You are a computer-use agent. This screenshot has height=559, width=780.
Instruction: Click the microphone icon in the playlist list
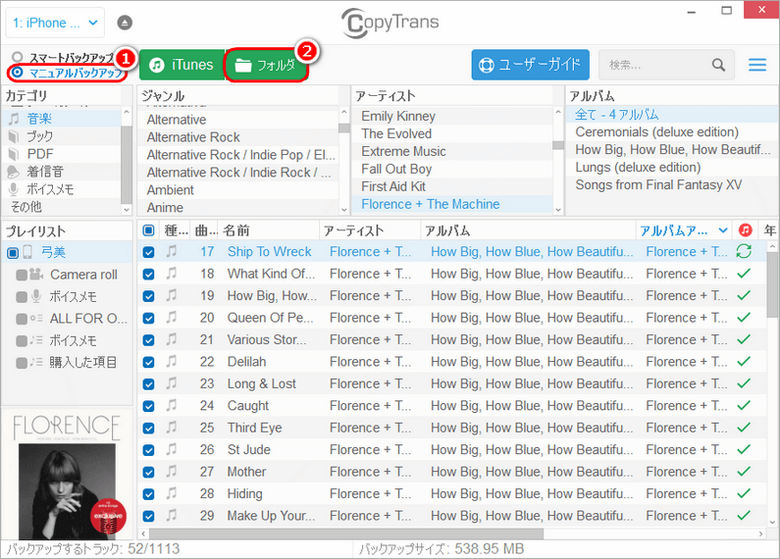coord(36,296)
